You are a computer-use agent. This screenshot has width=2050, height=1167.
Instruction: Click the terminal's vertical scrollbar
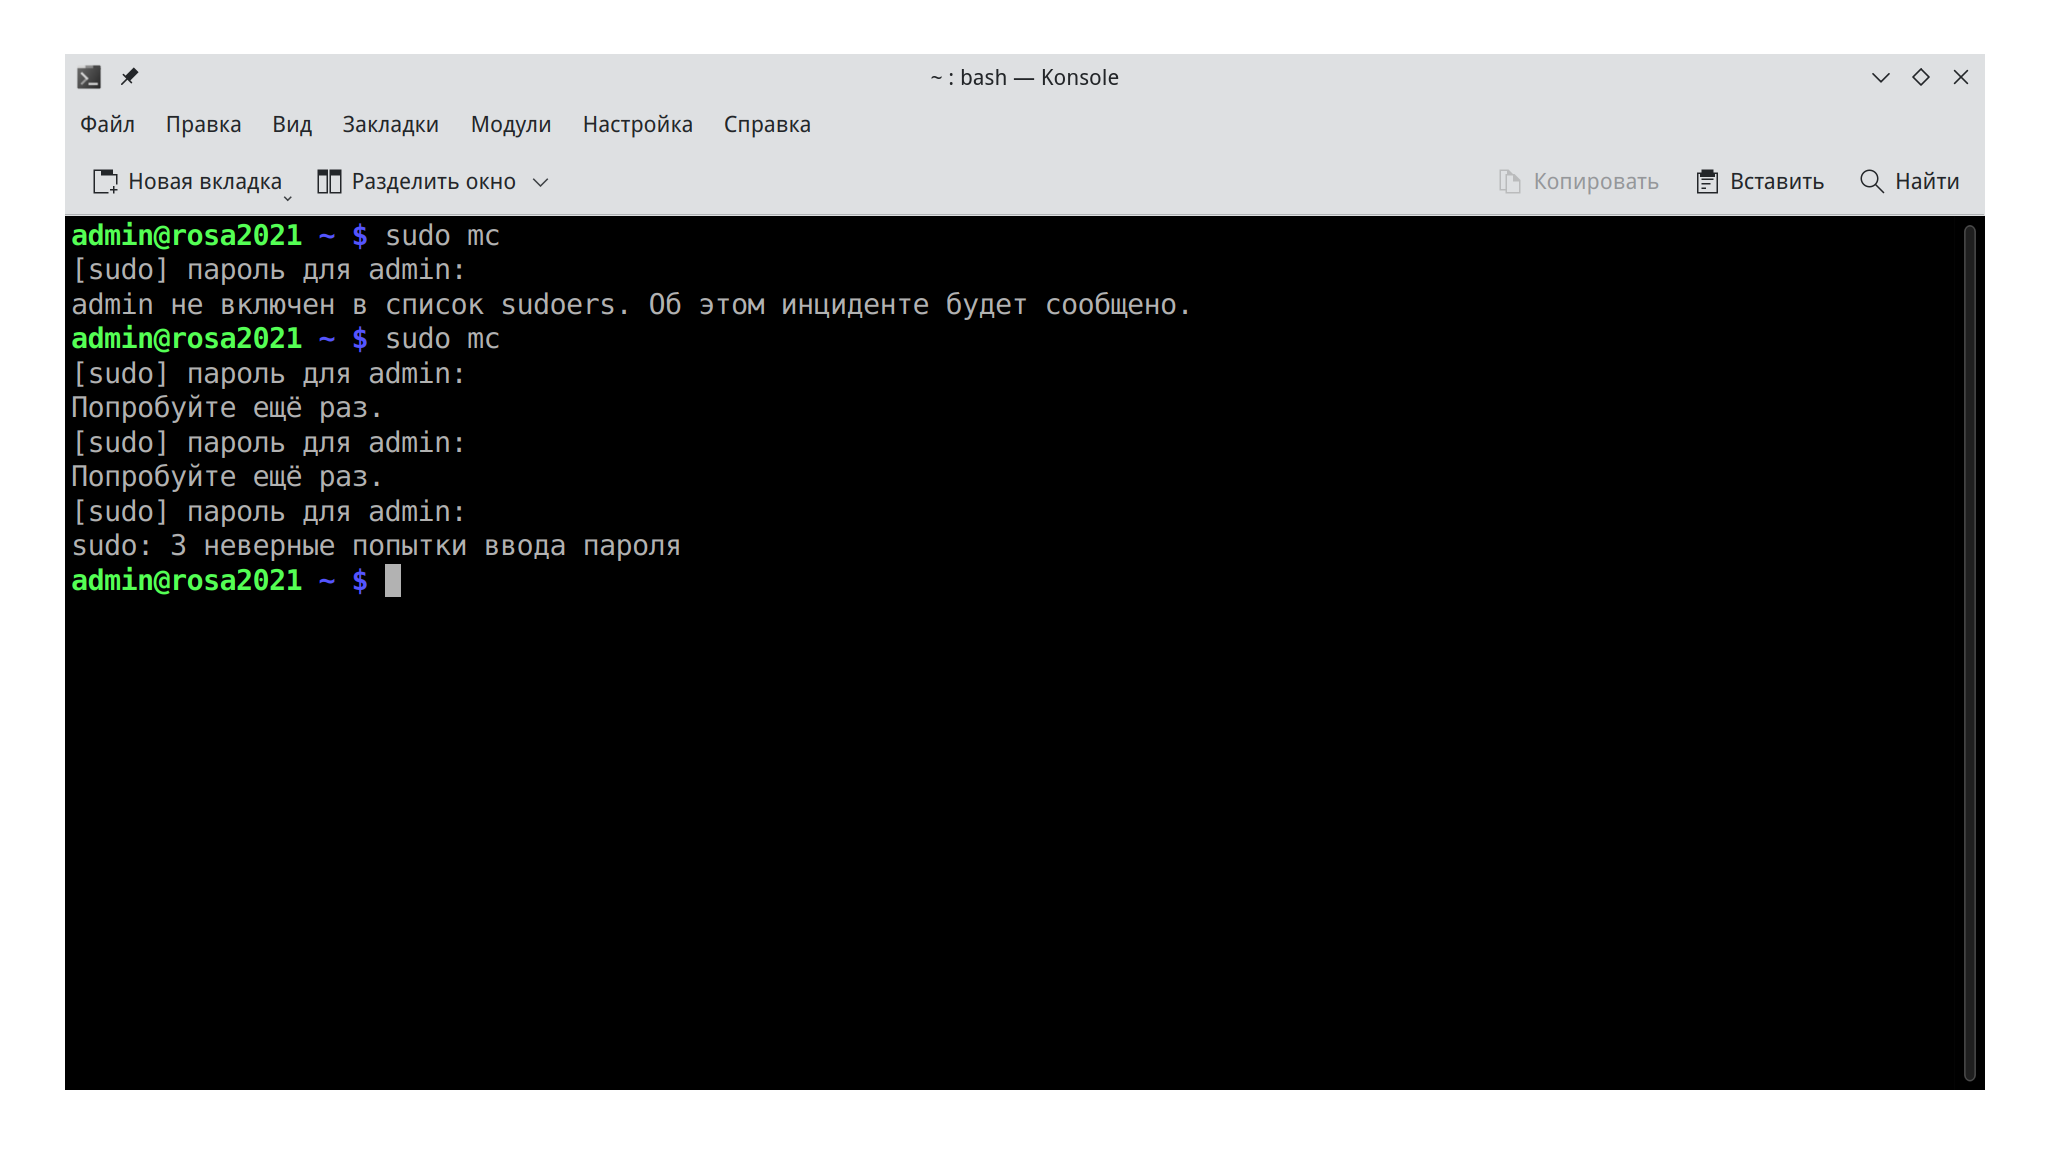[x=1969, y=650]
